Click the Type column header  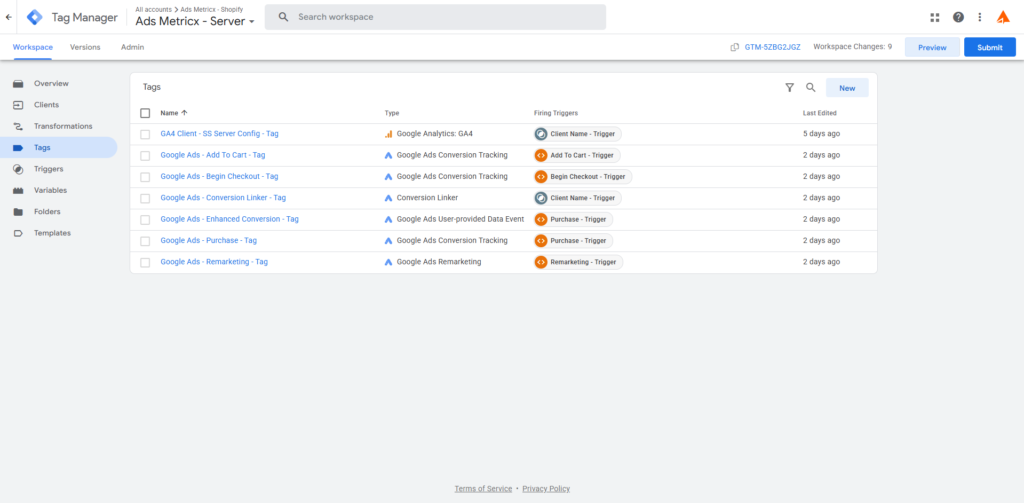pos(392,113)
